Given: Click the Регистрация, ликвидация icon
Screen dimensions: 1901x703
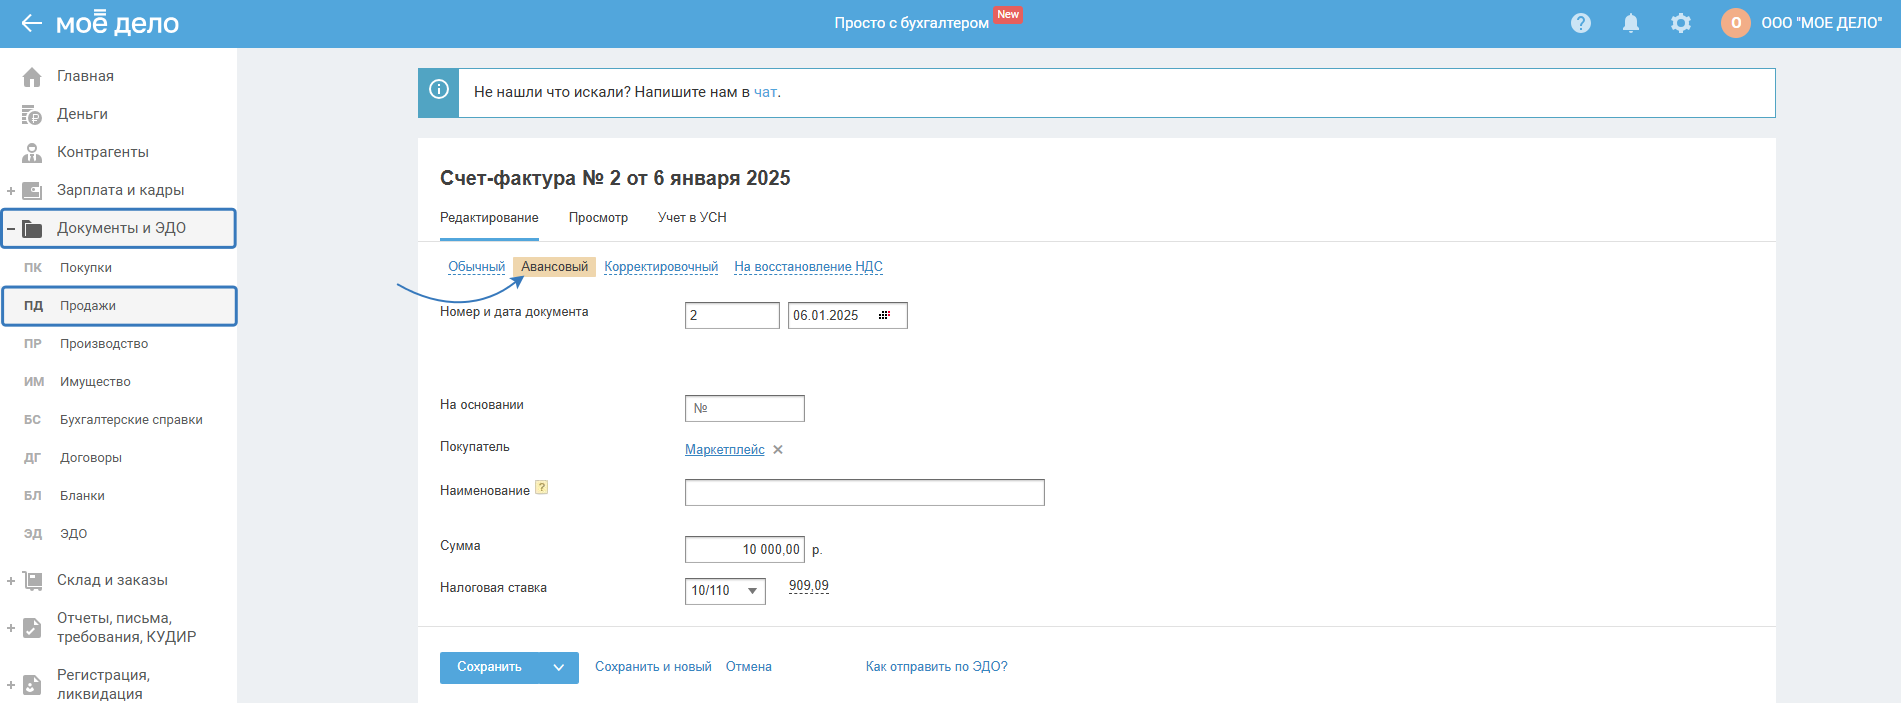Looking at the screenshot, I should (x=32, y=685).
